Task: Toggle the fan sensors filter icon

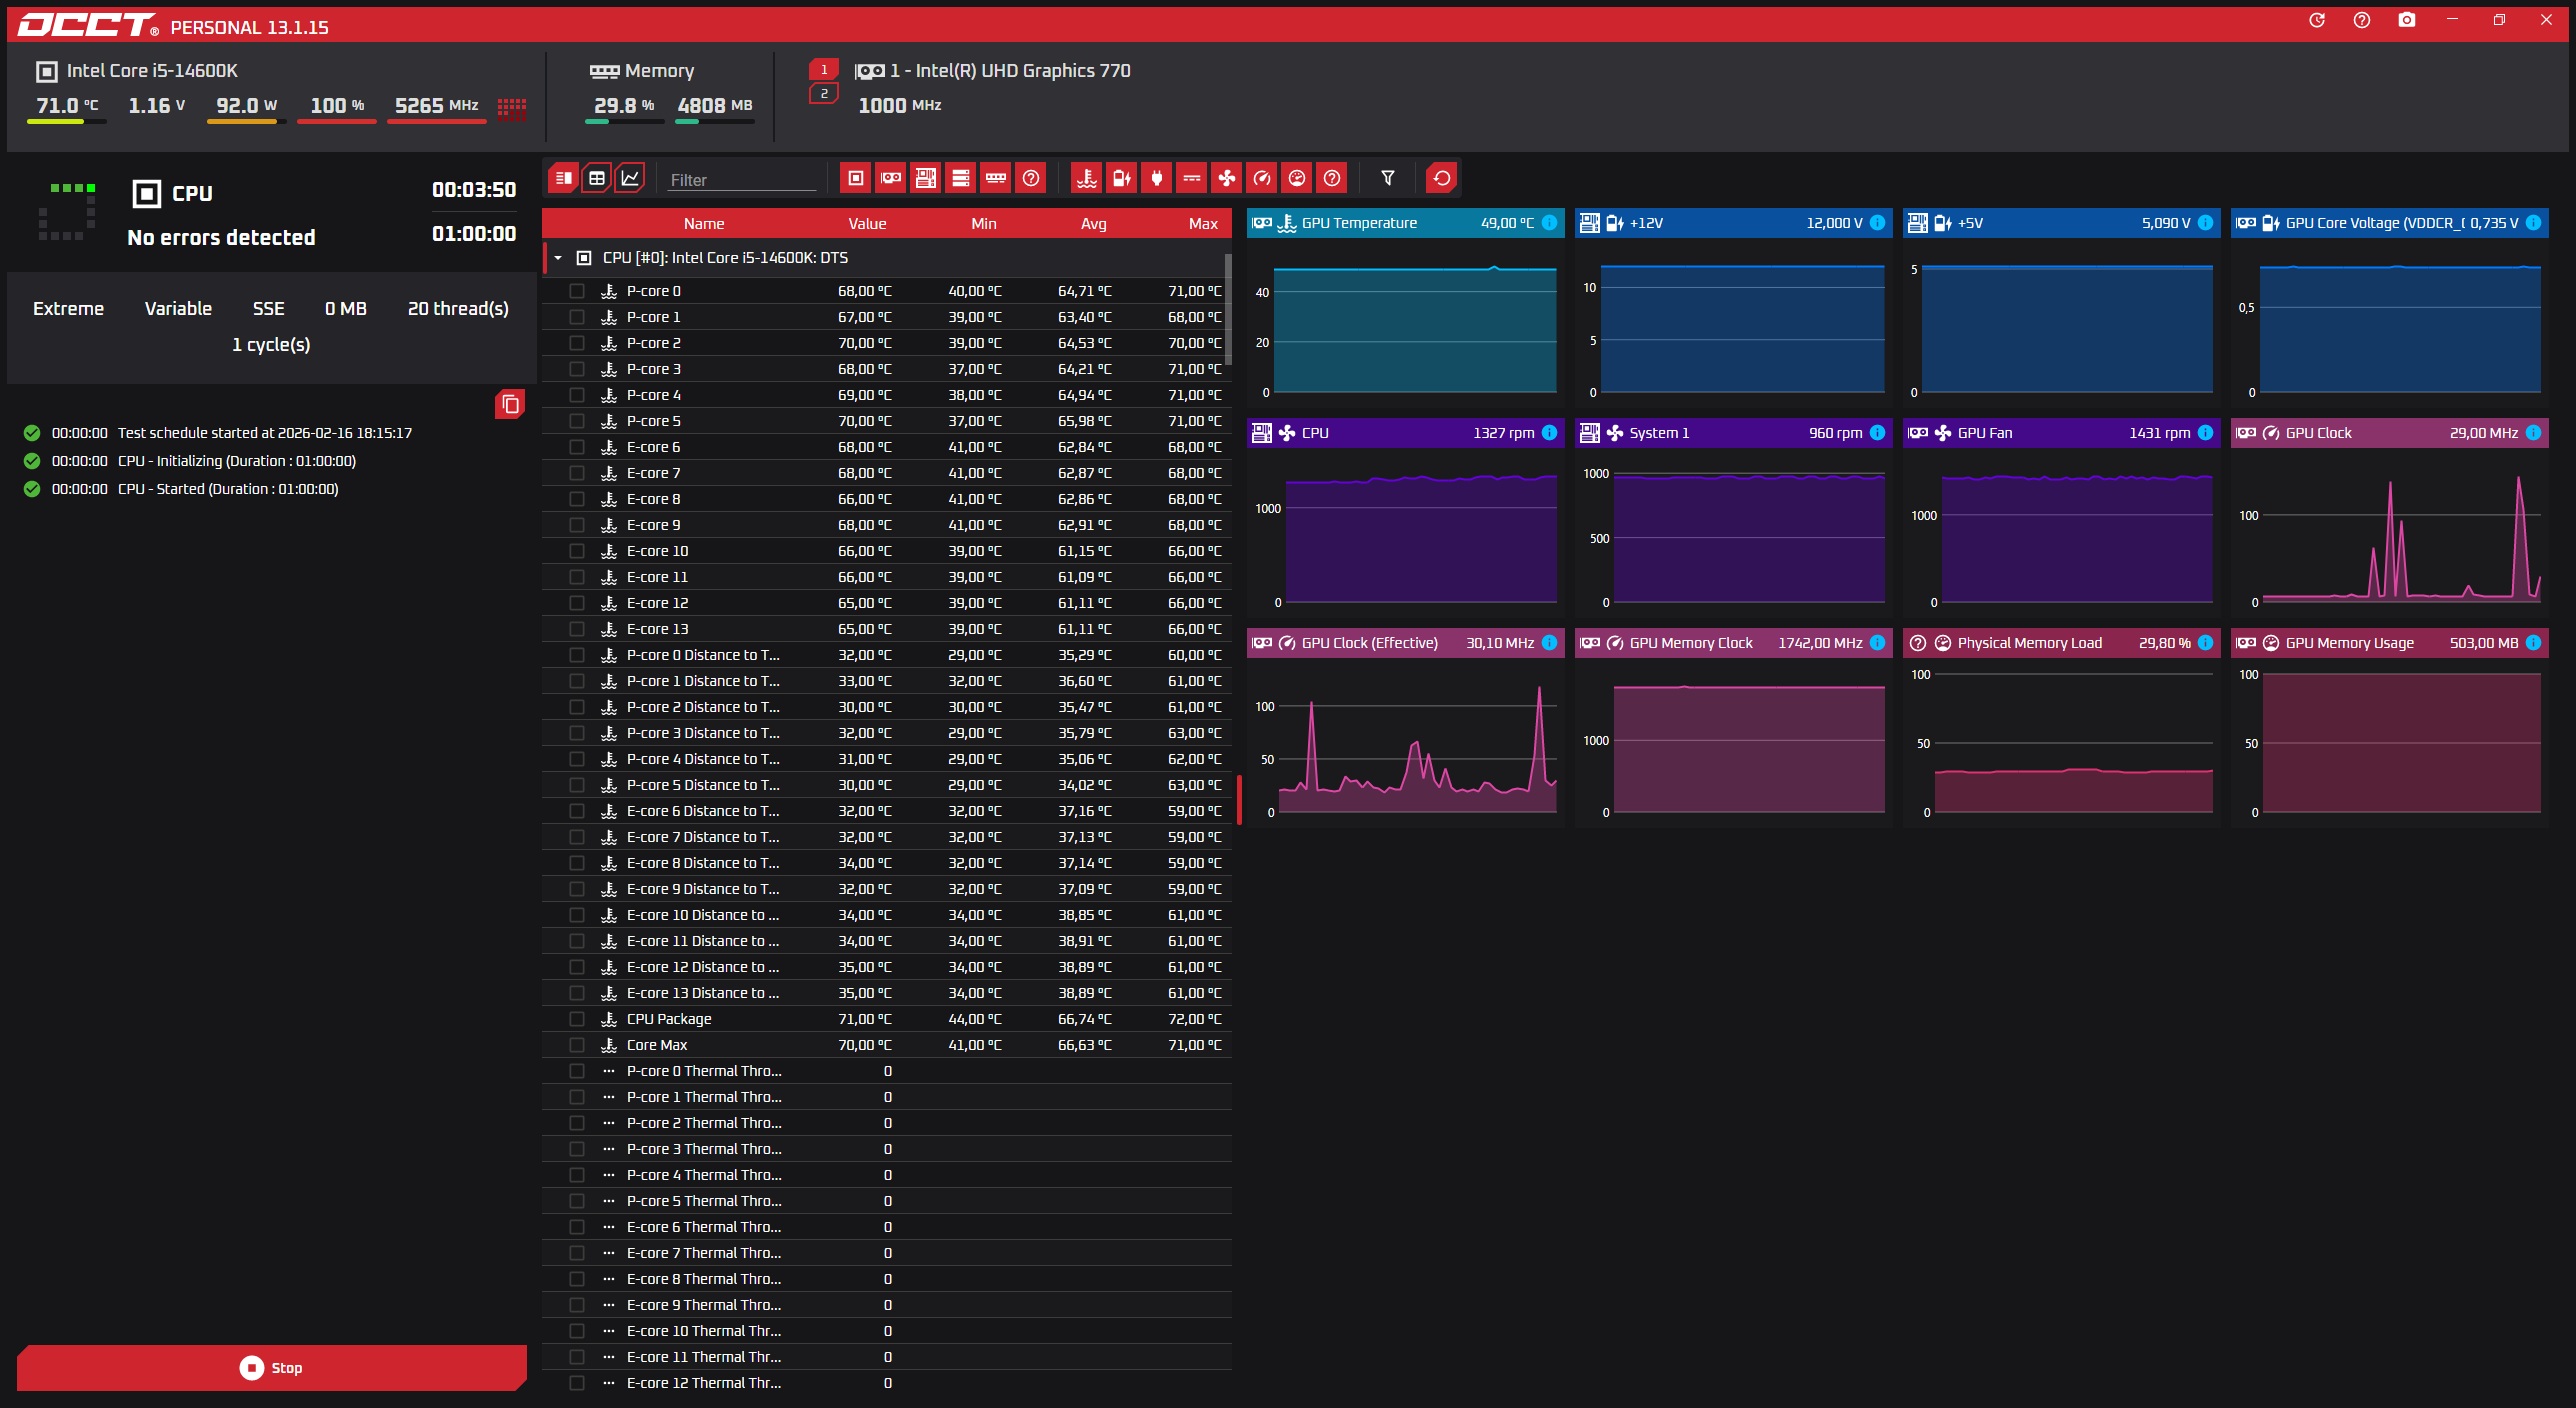Action: 1226,178
